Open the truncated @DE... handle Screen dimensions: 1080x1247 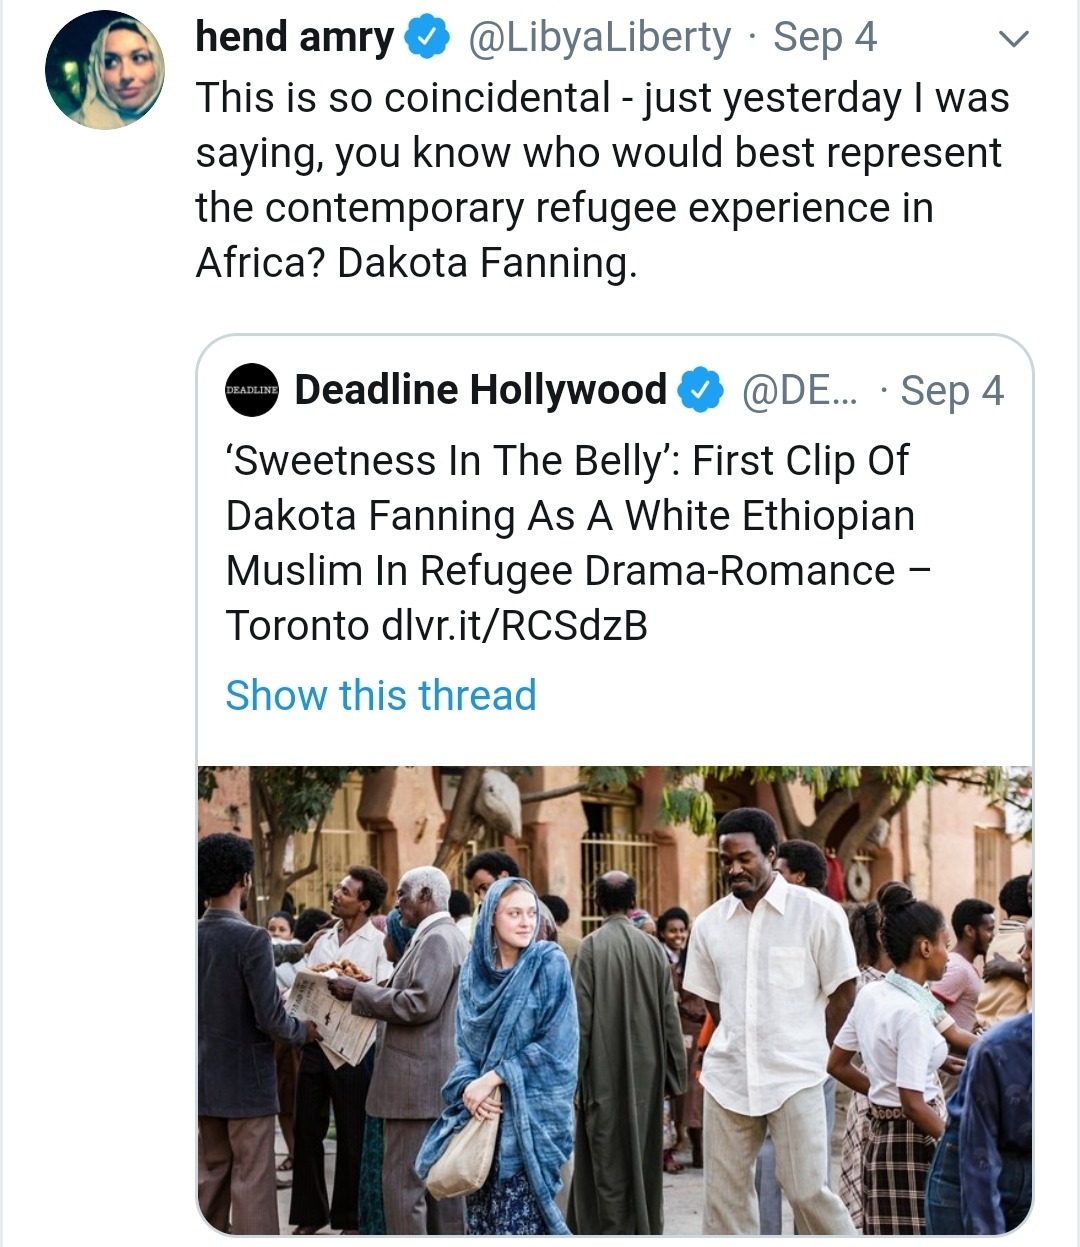[799, 390]
